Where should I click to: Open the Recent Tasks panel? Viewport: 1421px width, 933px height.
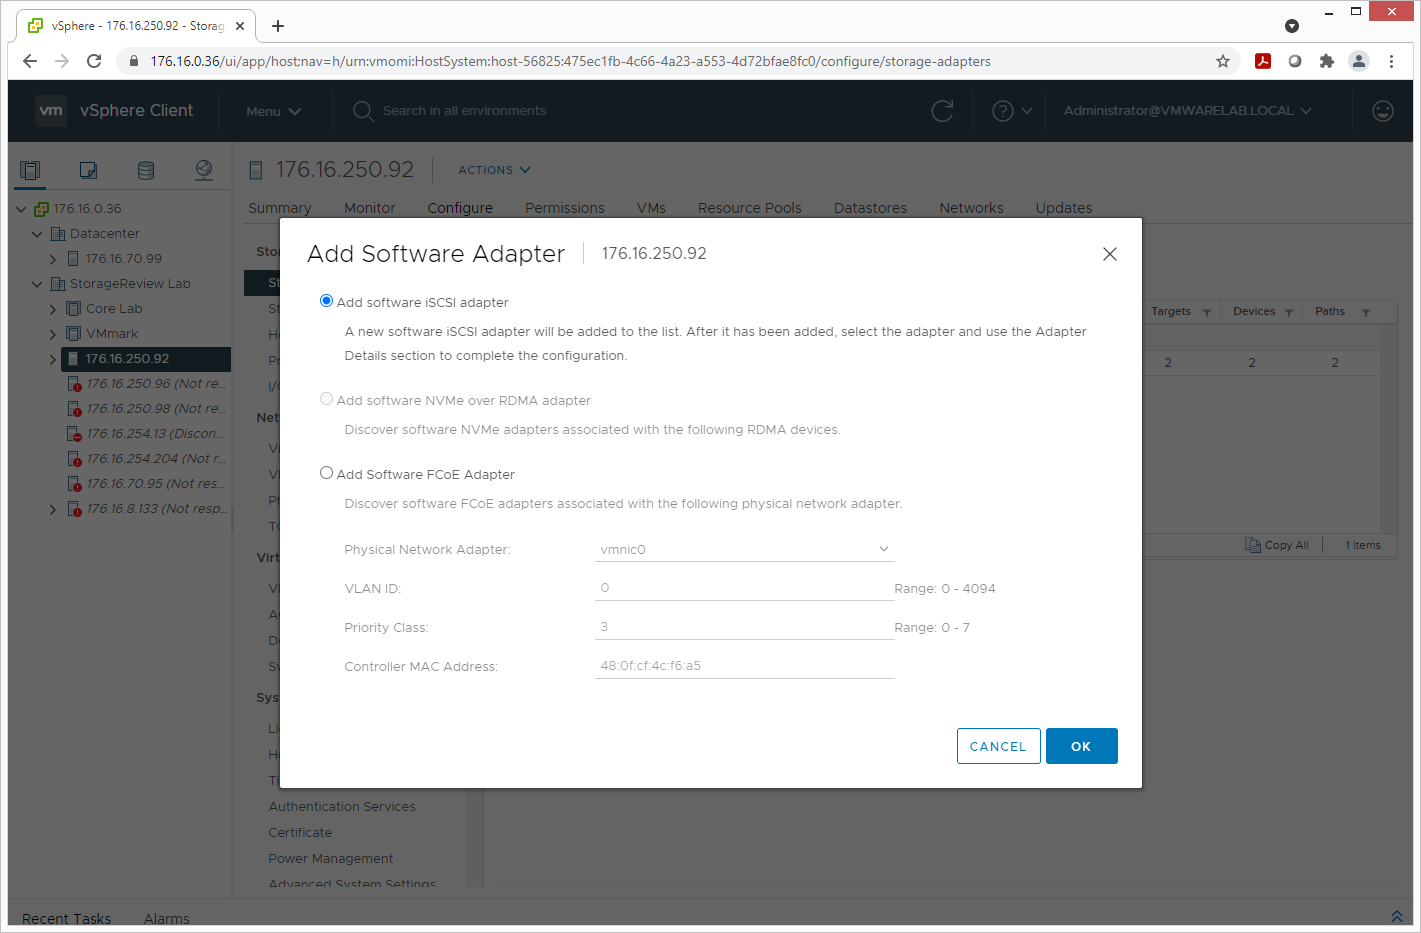pyautogui.click(x=67, y=919)
